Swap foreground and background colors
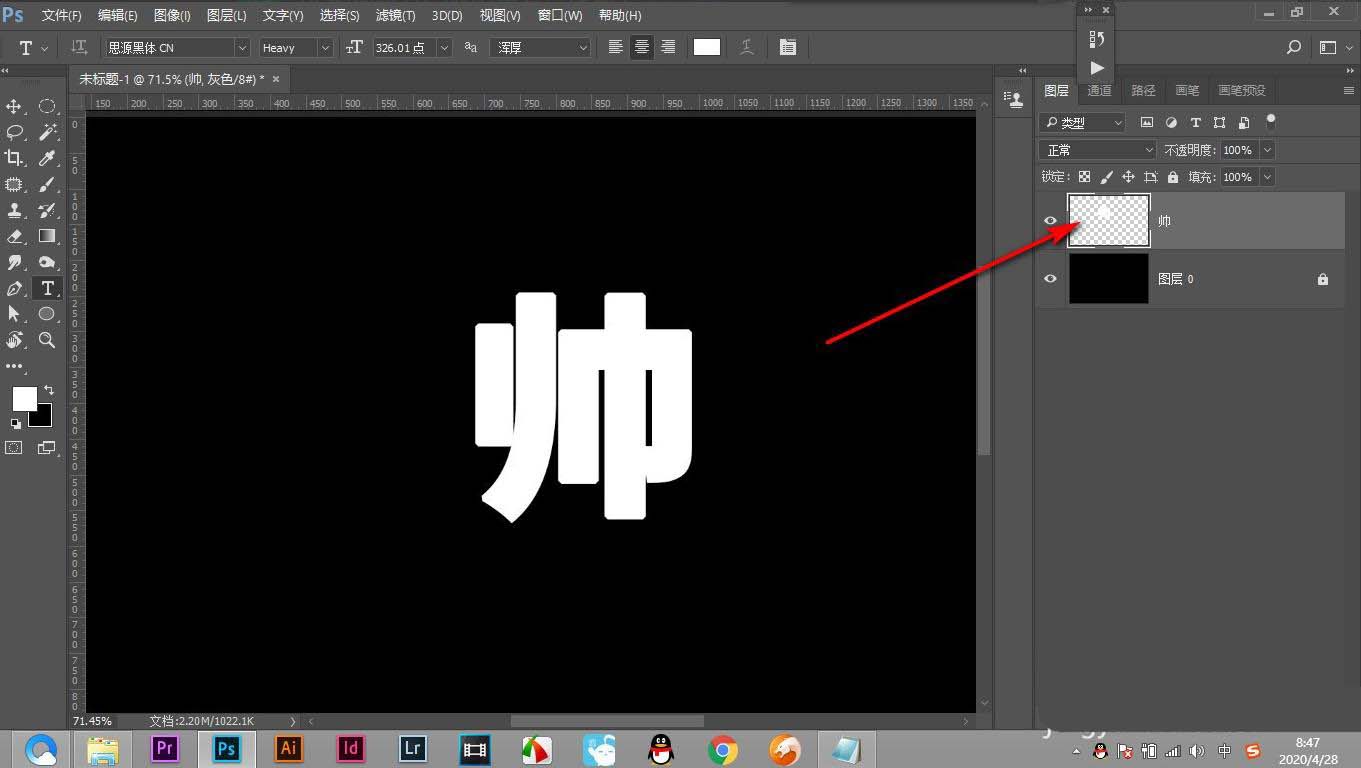 coord(48,390)
